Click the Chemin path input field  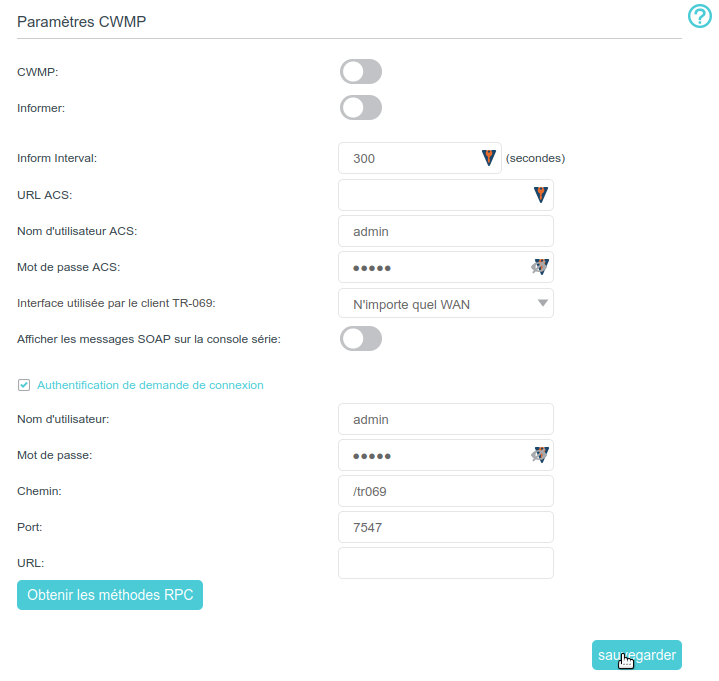[446, 491]
